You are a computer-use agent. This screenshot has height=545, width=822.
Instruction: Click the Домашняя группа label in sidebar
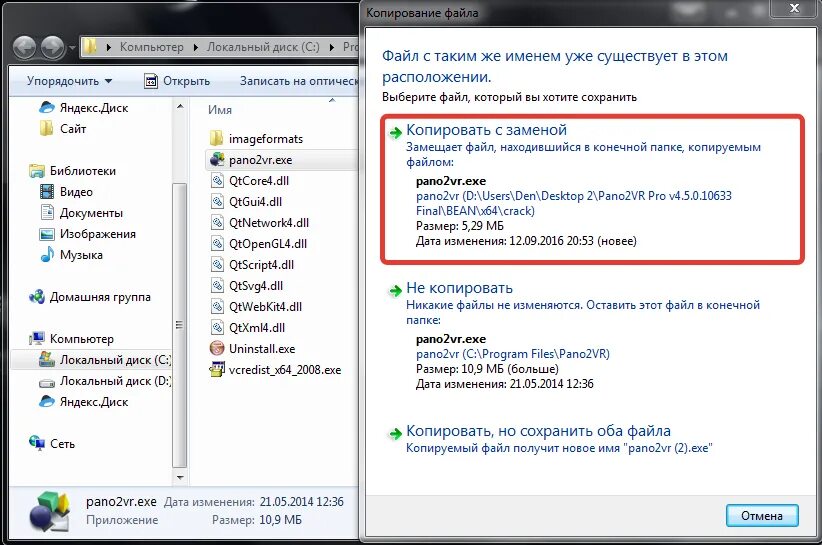pyautogui.click(x=100, y=297)
